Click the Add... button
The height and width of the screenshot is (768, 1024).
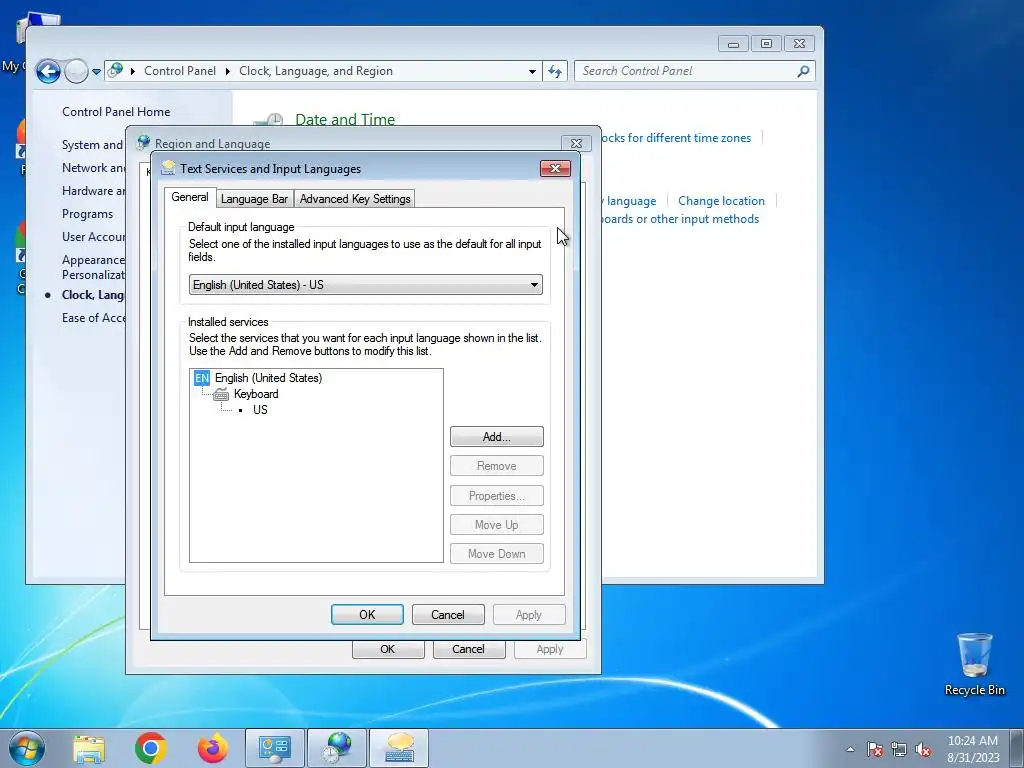click(x=496, y=437)
